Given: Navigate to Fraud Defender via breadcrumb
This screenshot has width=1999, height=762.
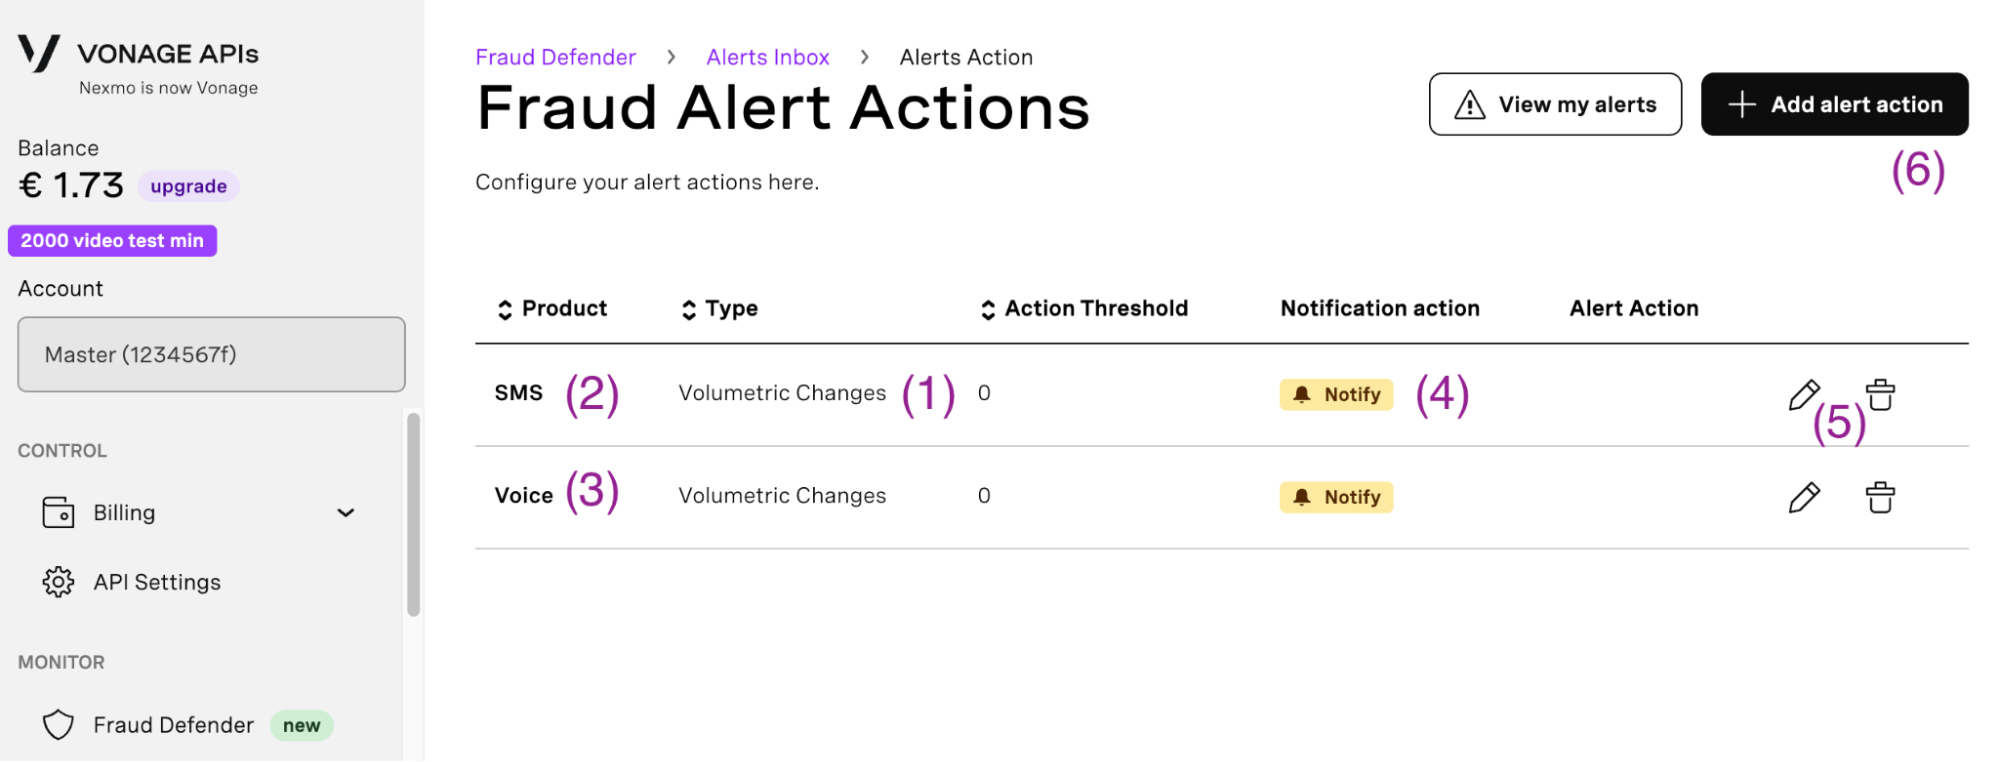Looking at the screenshot, I should [x=556, y=57].
